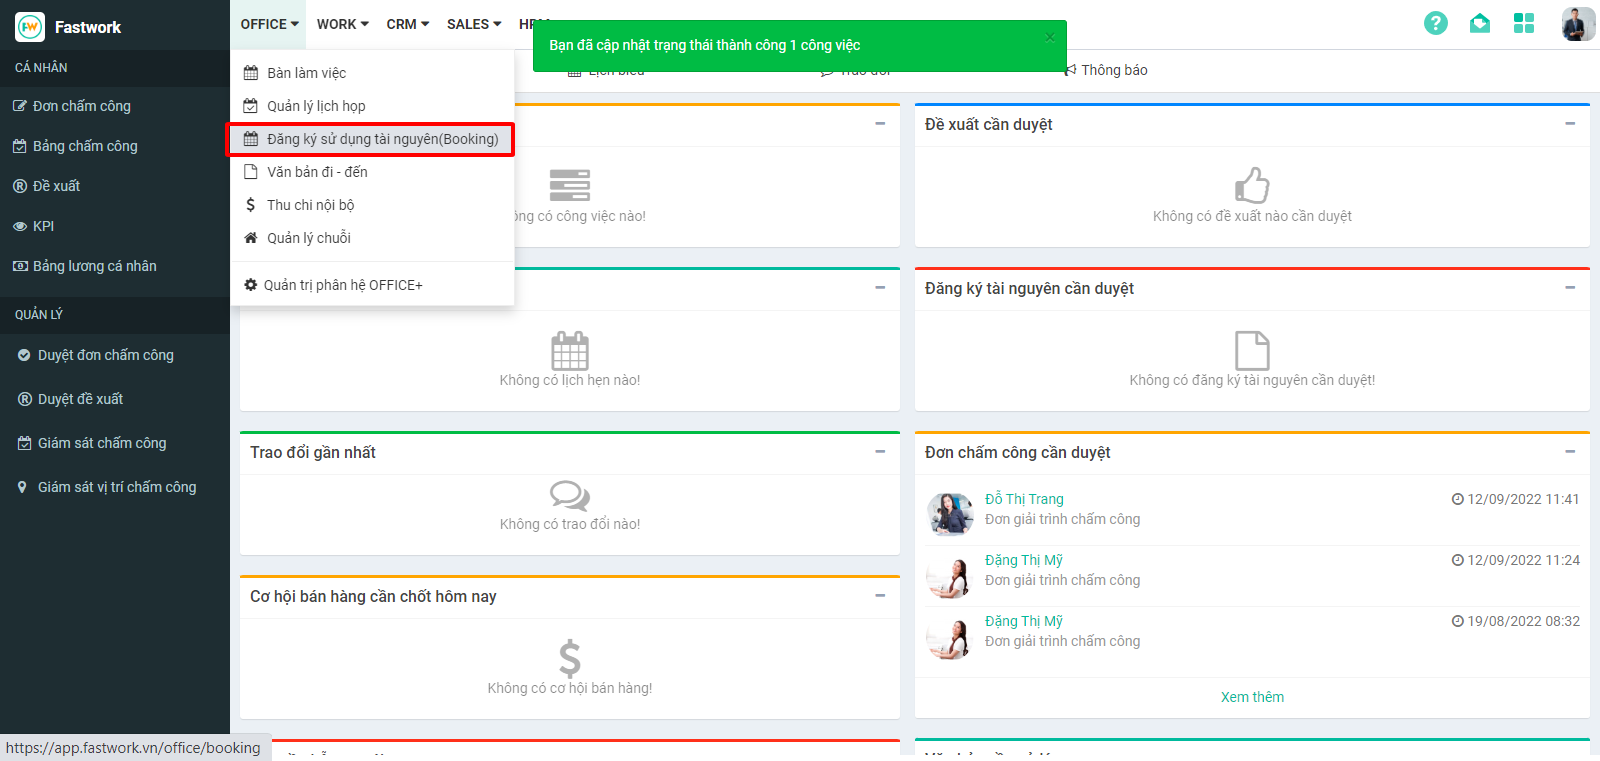Select Đăng ký sử dụng tài nguyên (Booking)

382,139
